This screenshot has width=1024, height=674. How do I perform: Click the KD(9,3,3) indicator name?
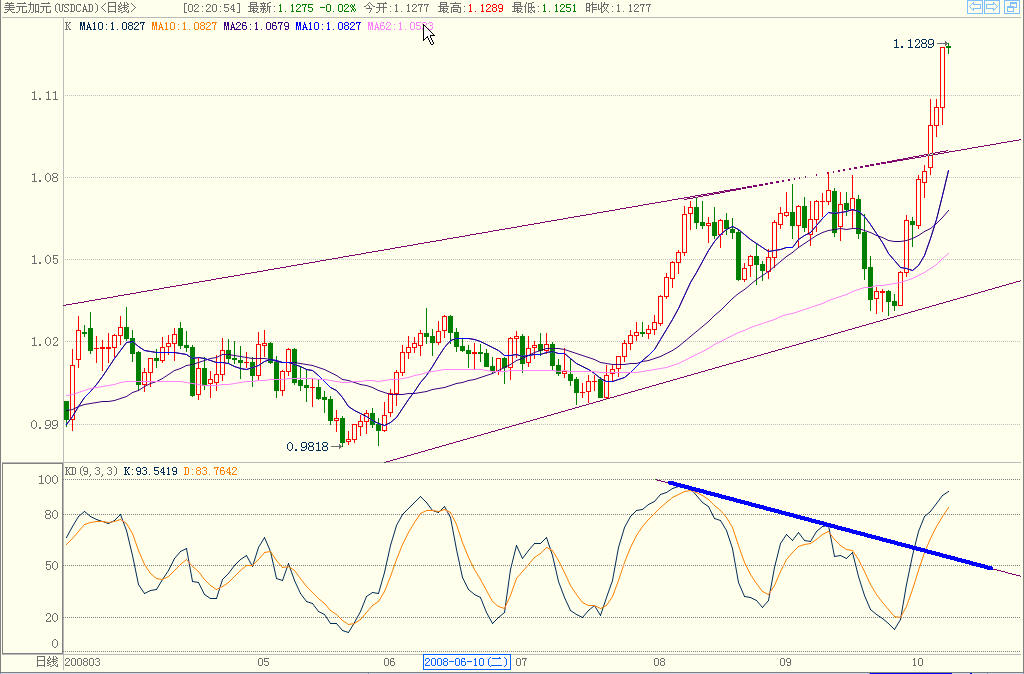91,471
